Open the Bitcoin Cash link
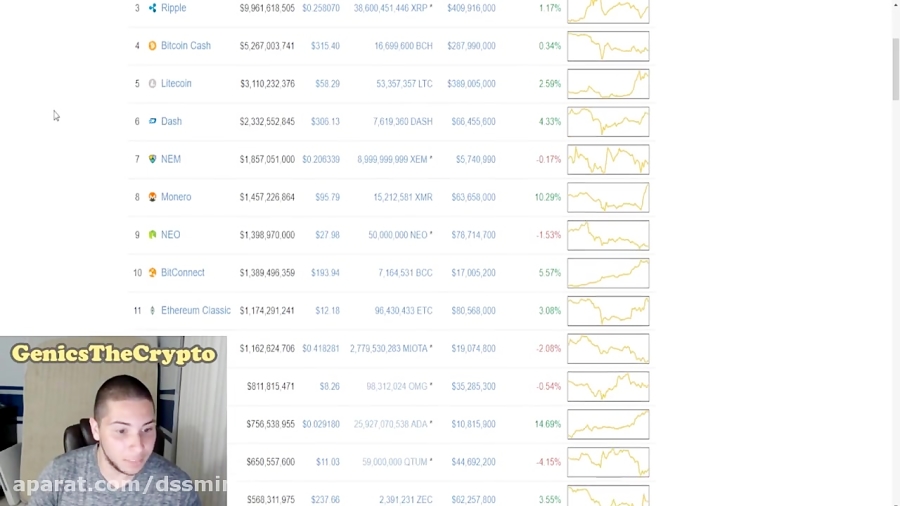Image resolution: width=900 pixels, height=506 pixels. (185, 46)
